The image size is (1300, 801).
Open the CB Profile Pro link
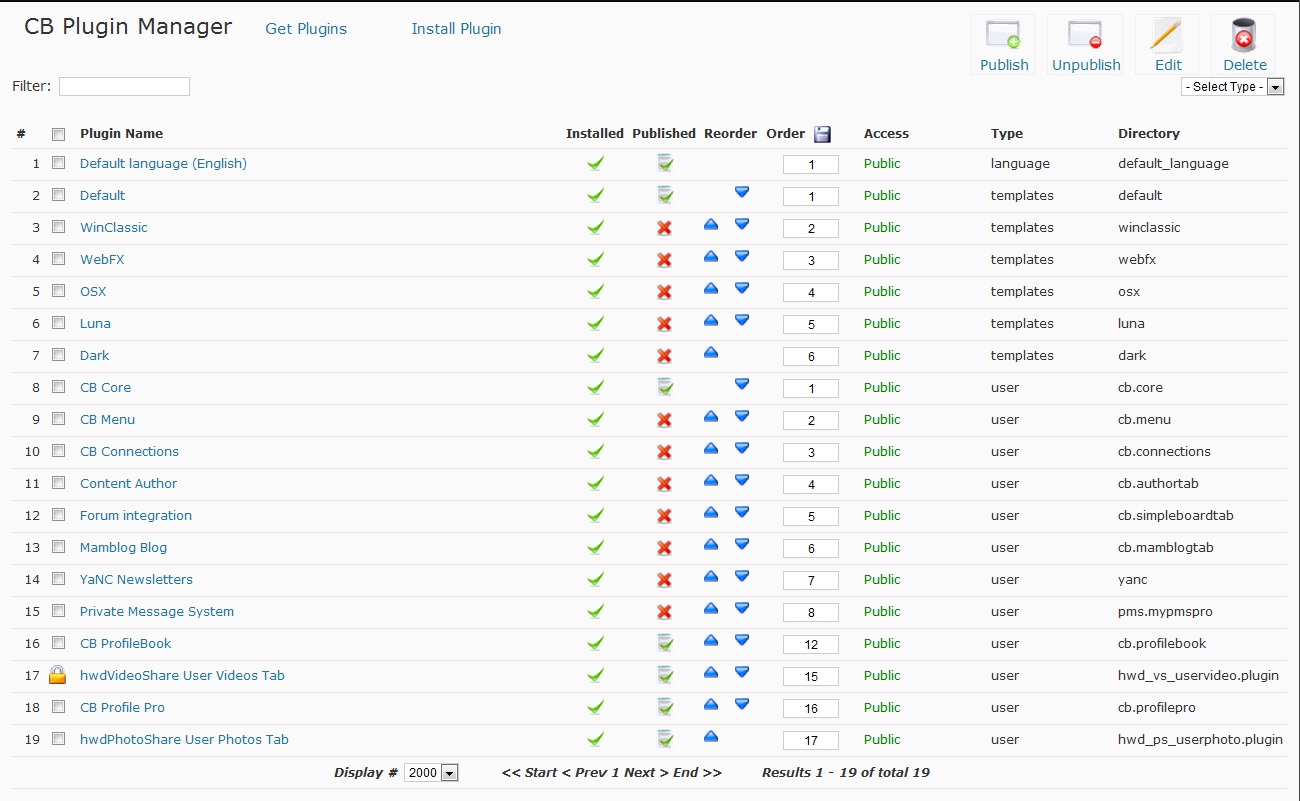pos(122,707)
